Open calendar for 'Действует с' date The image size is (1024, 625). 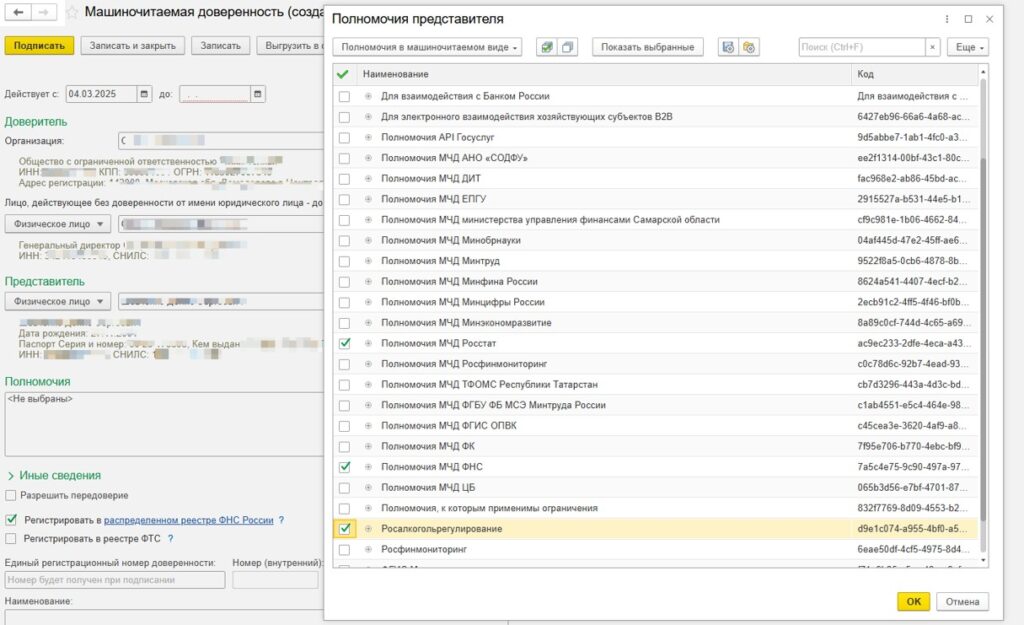tap(144, 94)
